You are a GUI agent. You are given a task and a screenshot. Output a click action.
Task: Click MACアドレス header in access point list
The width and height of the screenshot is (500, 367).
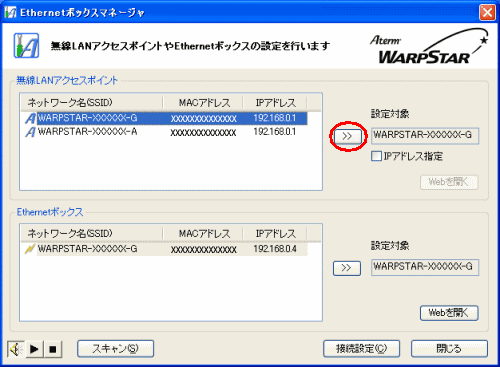point(203,103)
